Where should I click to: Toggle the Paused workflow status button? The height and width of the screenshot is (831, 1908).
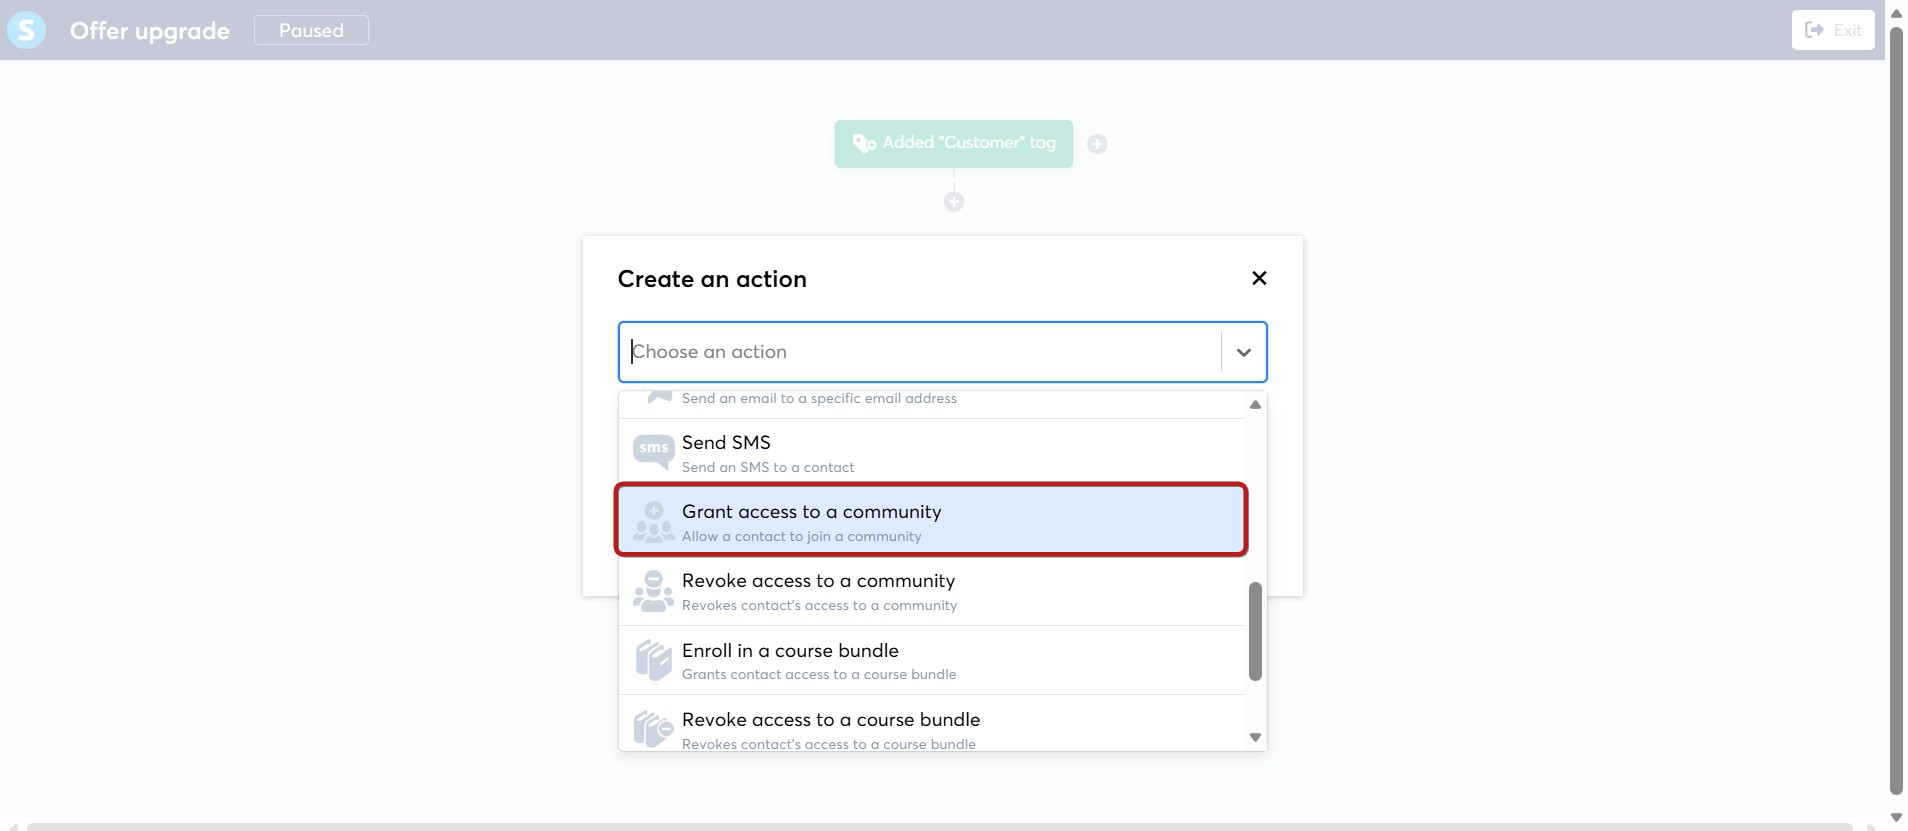311,30
